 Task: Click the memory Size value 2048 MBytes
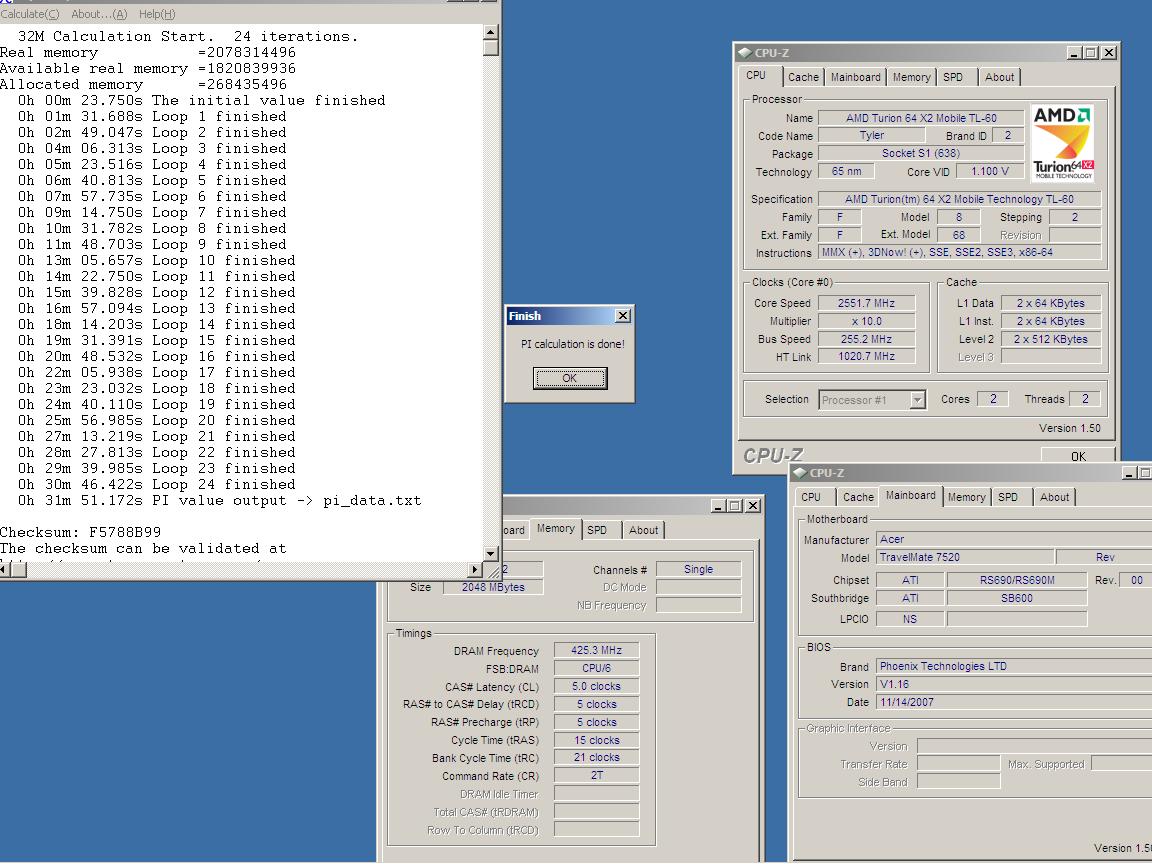pyautogui.click(x=493, y=587)
